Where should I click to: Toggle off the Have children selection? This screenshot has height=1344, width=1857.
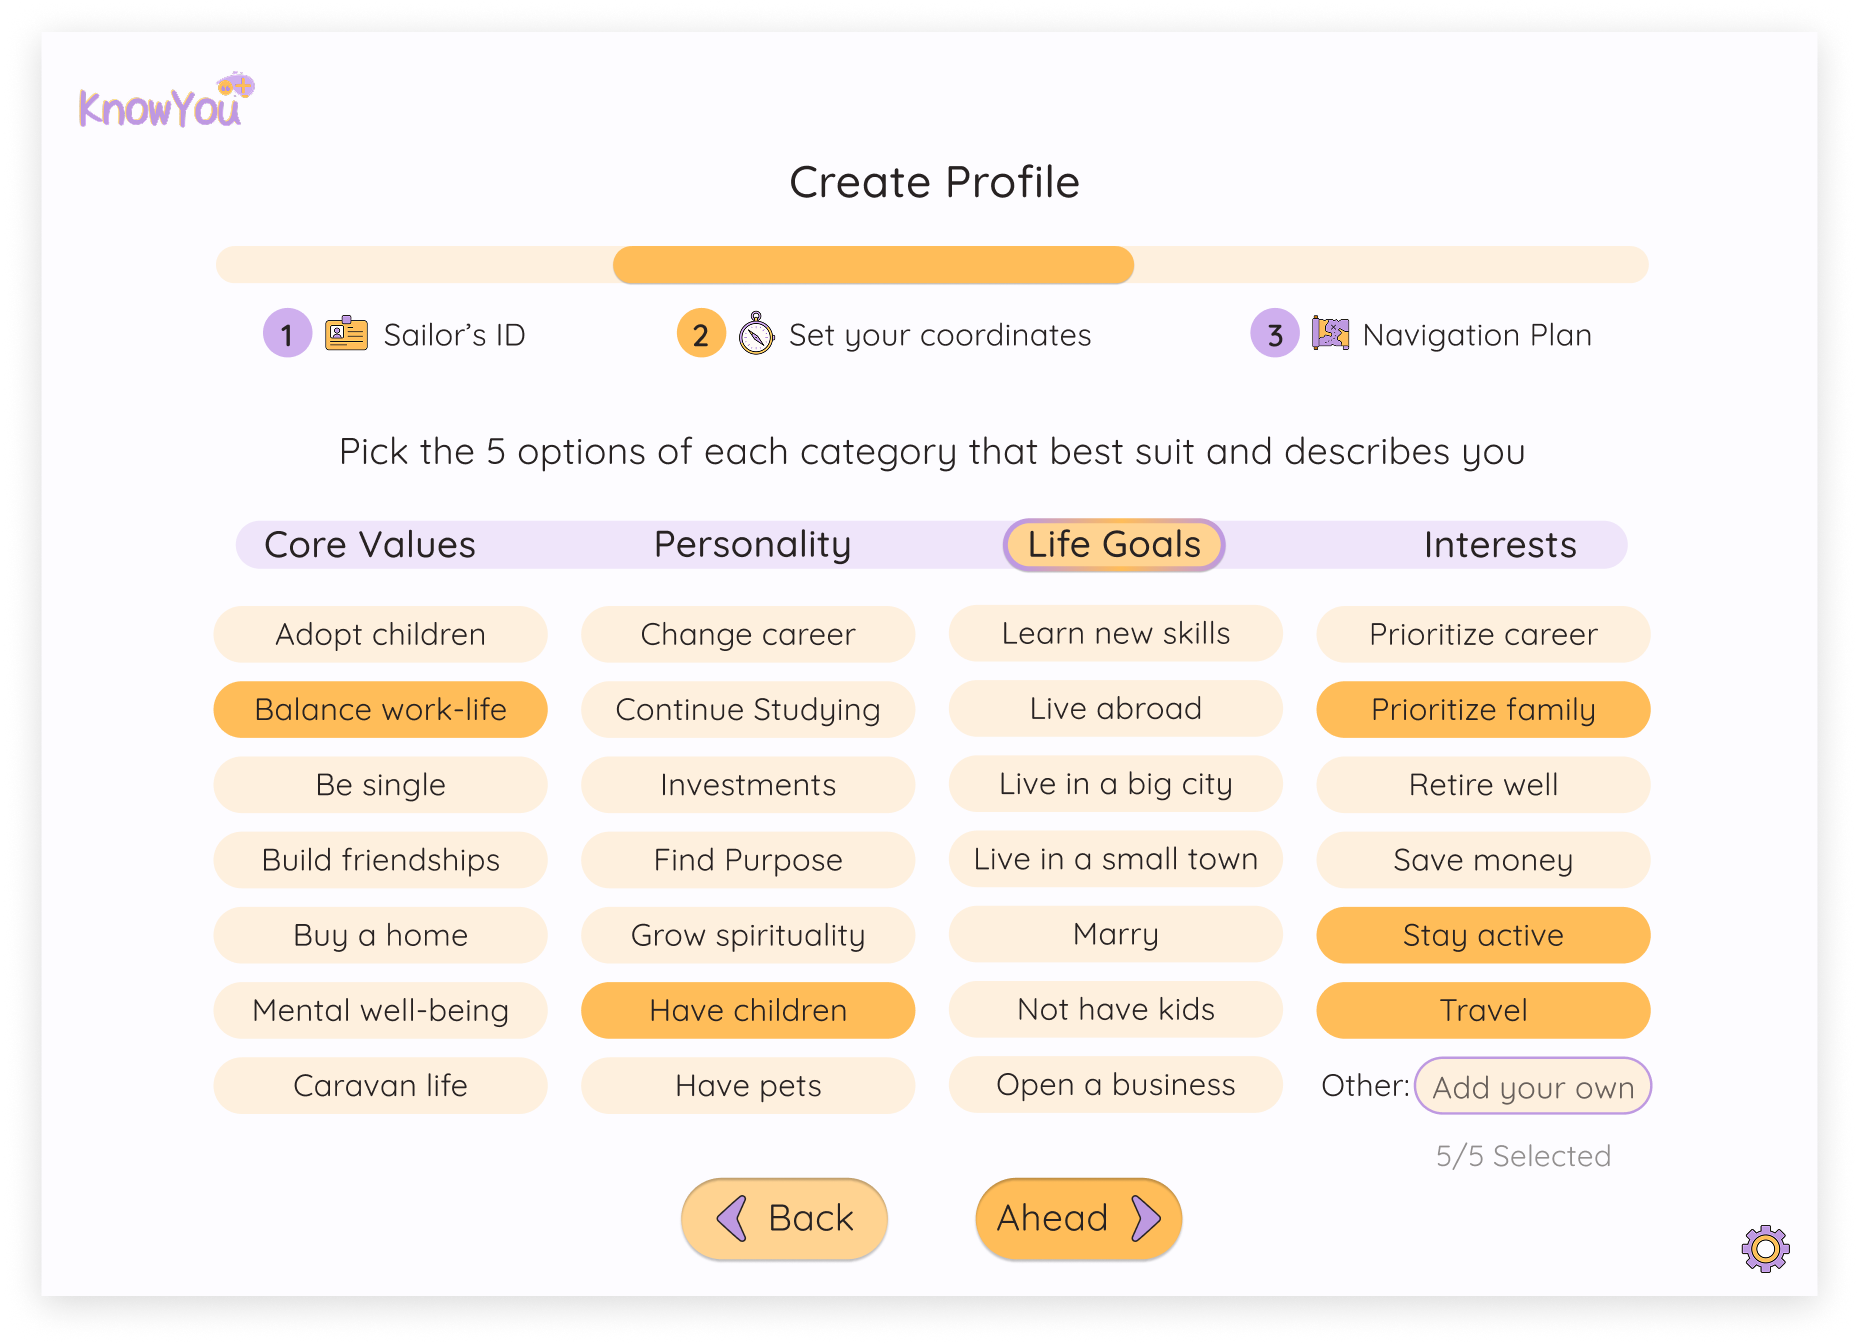point(747,1010)
